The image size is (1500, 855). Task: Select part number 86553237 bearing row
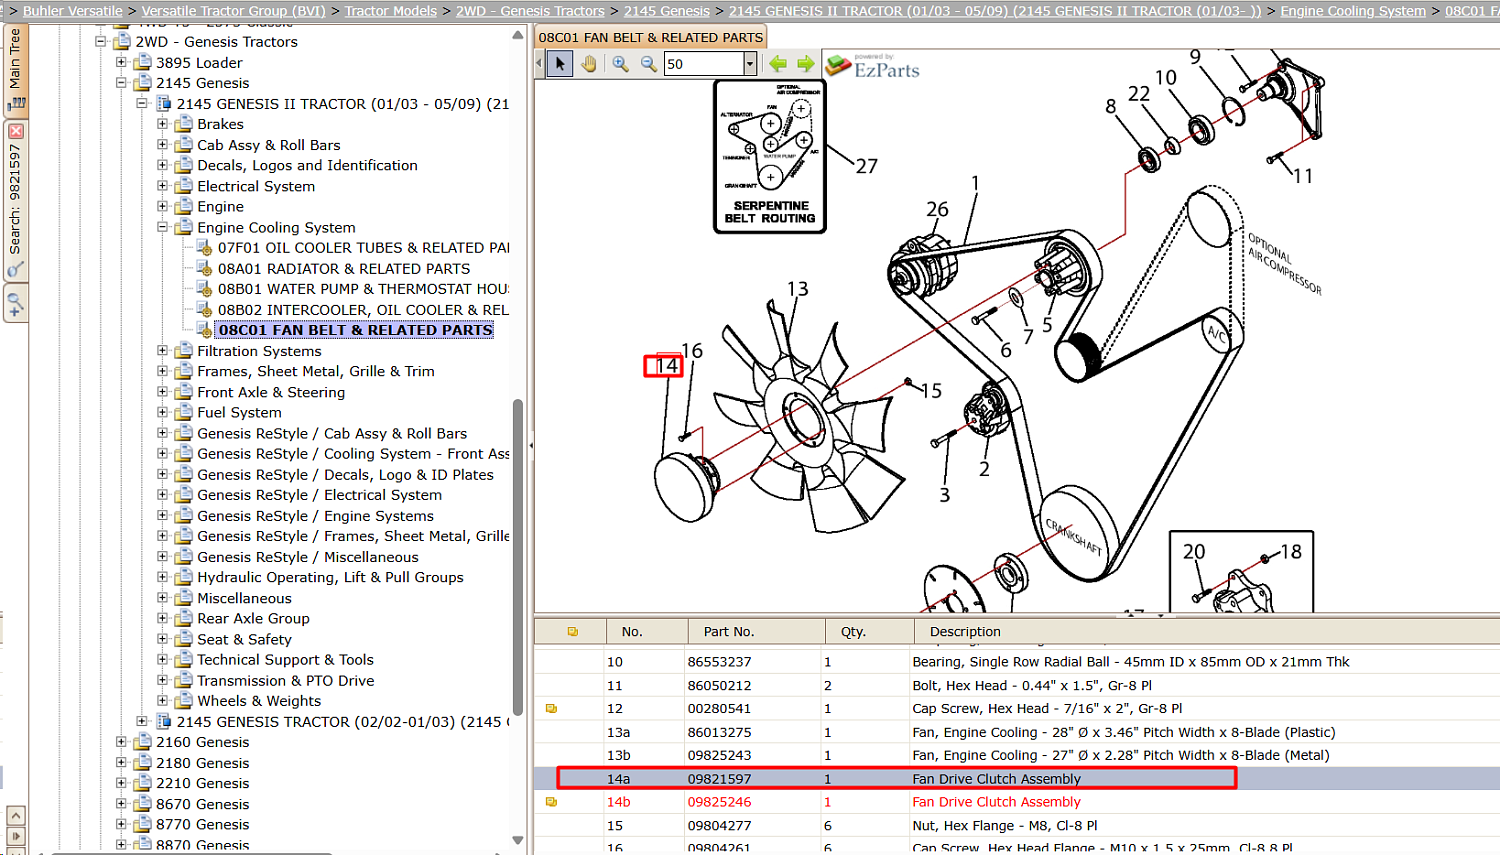[x=1016, y=662]
